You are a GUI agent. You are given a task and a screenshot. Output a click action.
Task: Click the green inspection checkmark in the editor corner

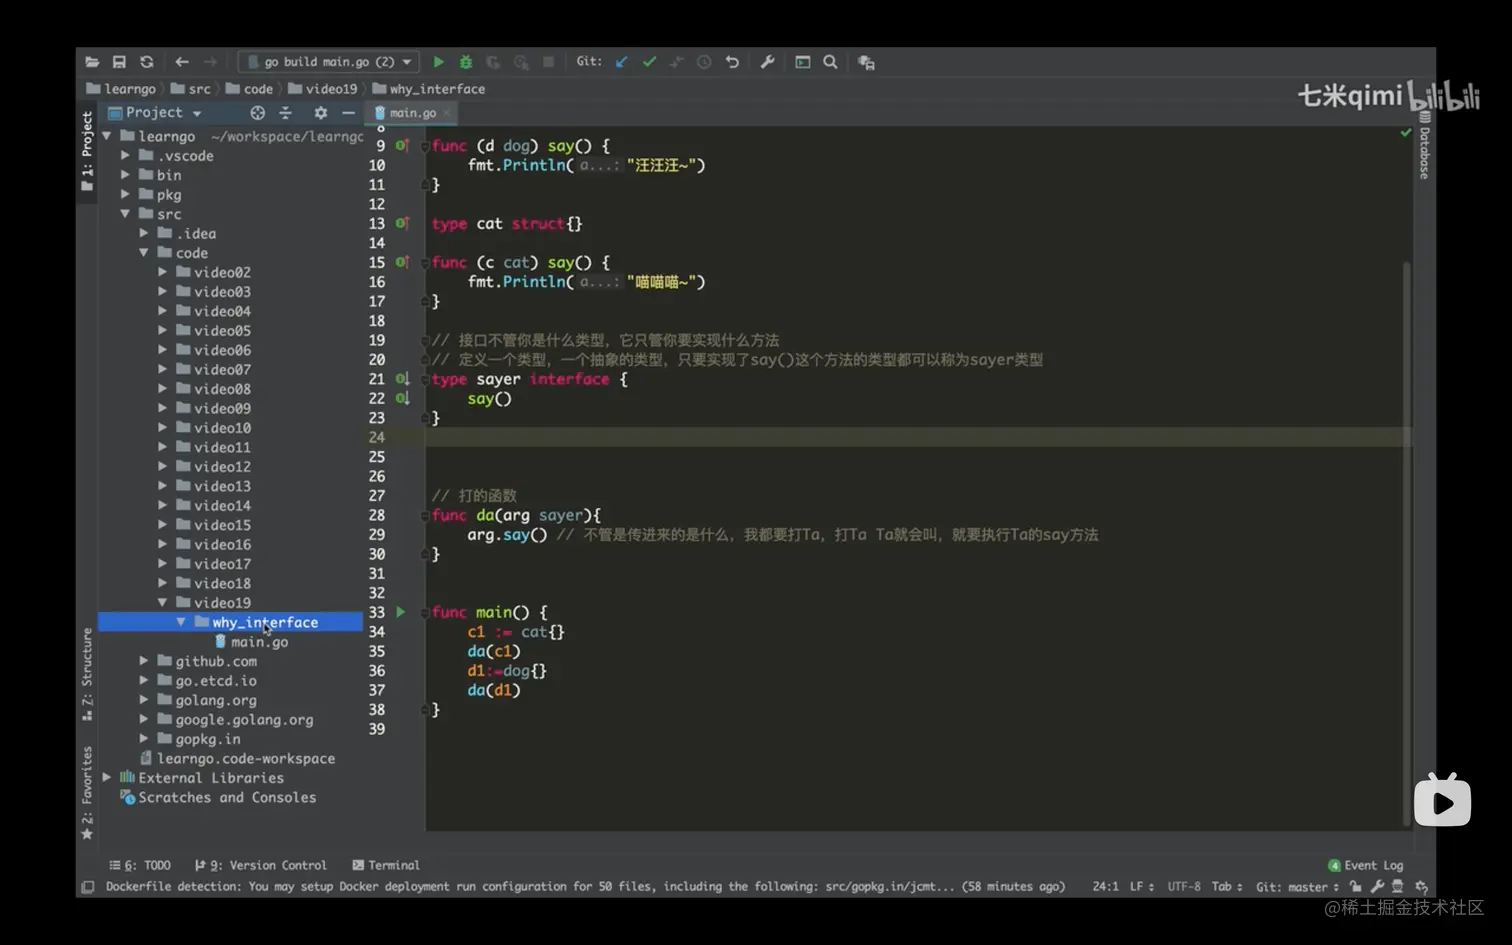pos(1406,132)
